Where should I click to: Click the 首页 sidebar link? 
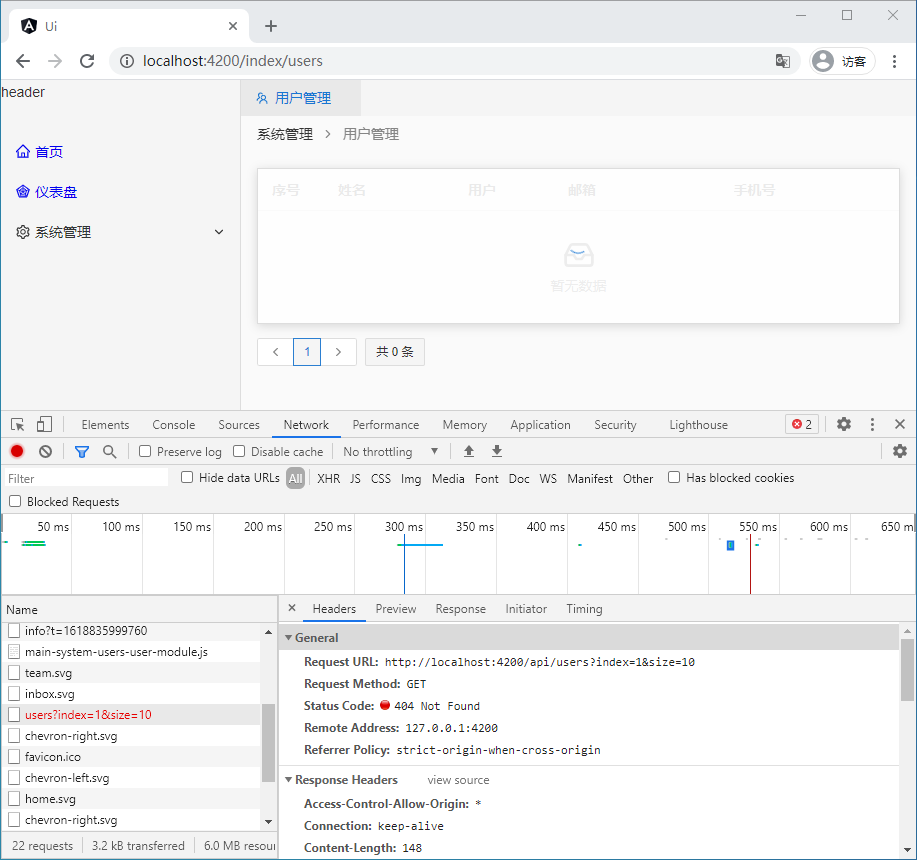coord(48,152)
